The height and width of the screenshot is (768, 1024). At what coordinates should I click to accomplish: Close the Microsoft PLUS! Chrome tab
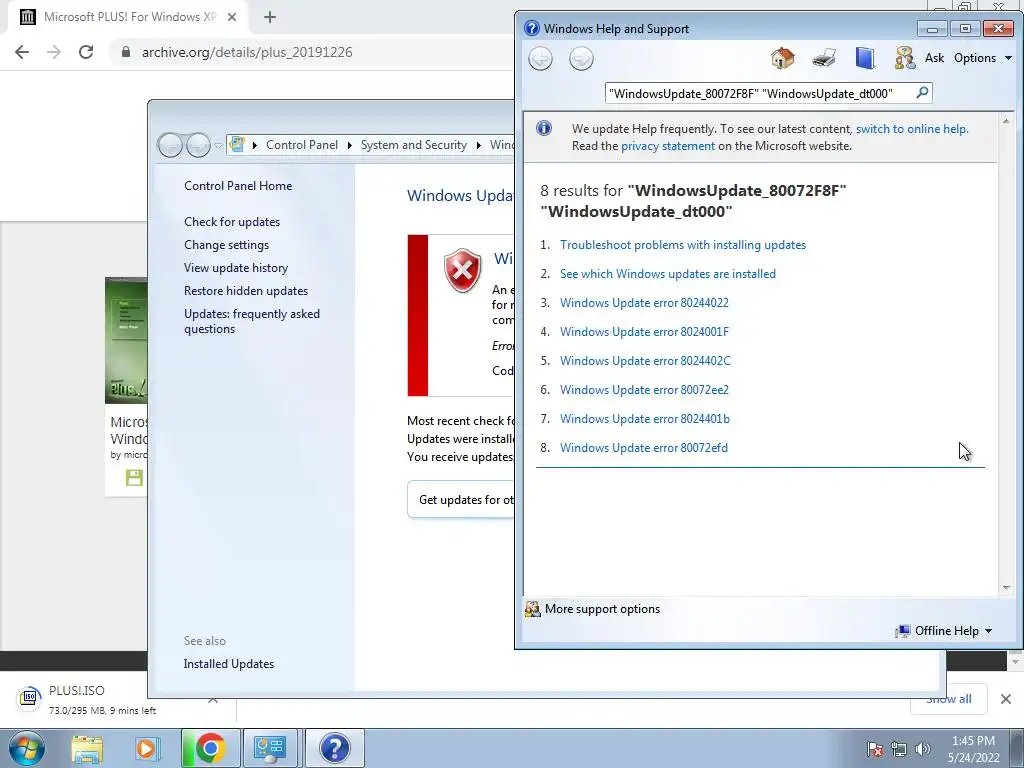(232, 17)
